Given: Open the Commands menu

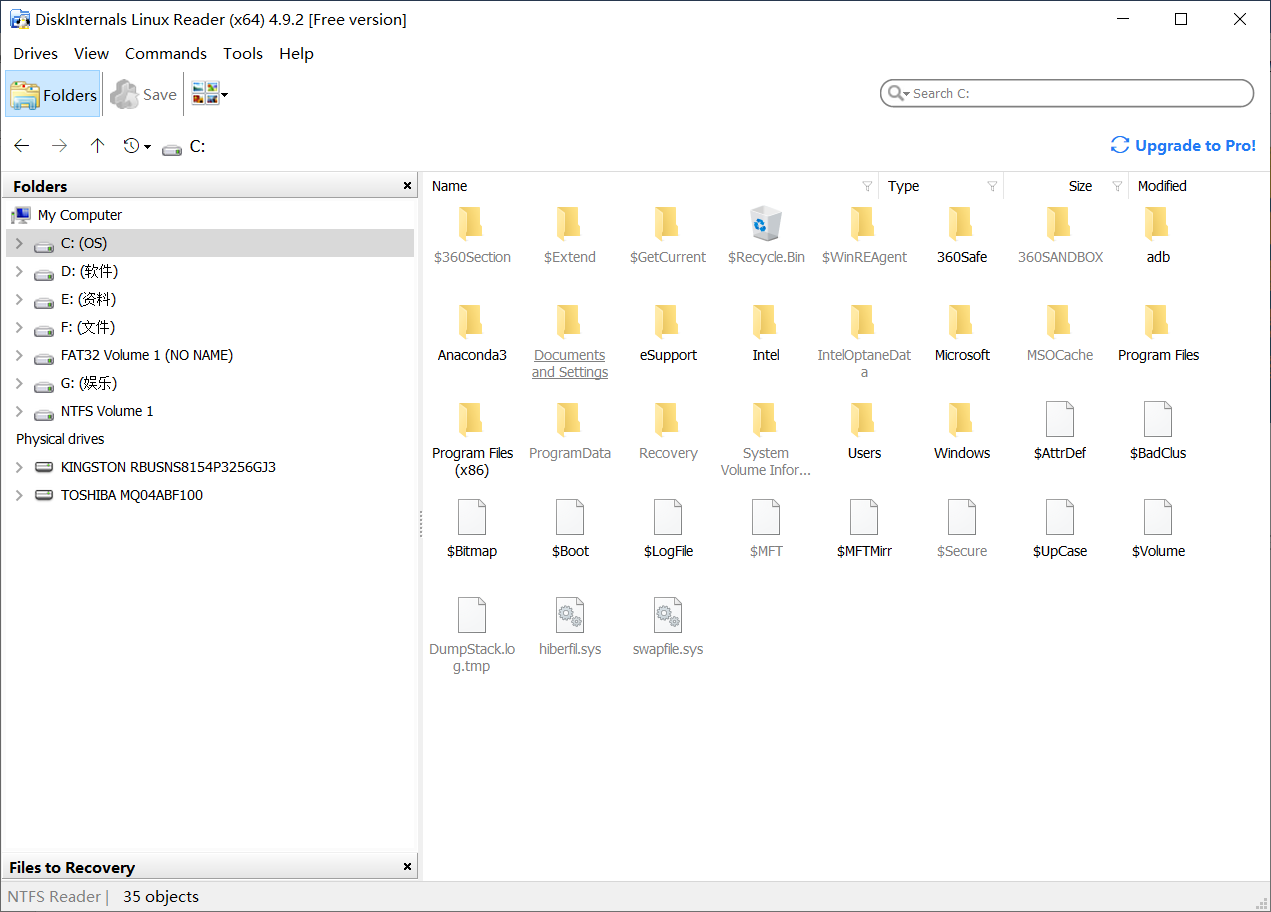Looking at the screenshot, I should click(166, 54).
